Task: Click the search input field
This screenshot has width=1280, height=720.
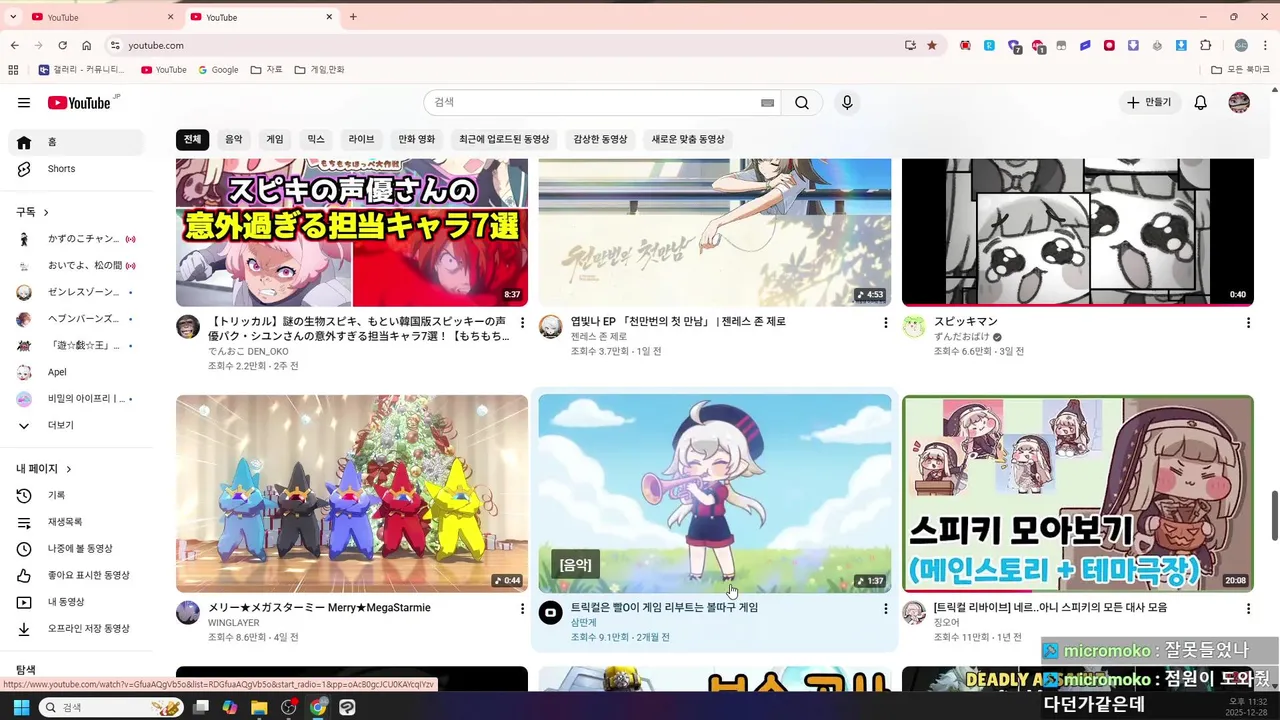Action: tap(595, 103)
